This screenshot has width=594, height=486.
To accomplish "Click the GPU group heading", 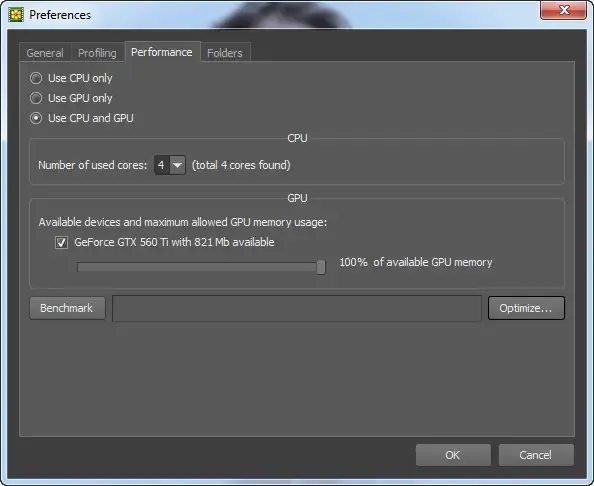I will 297,198.
